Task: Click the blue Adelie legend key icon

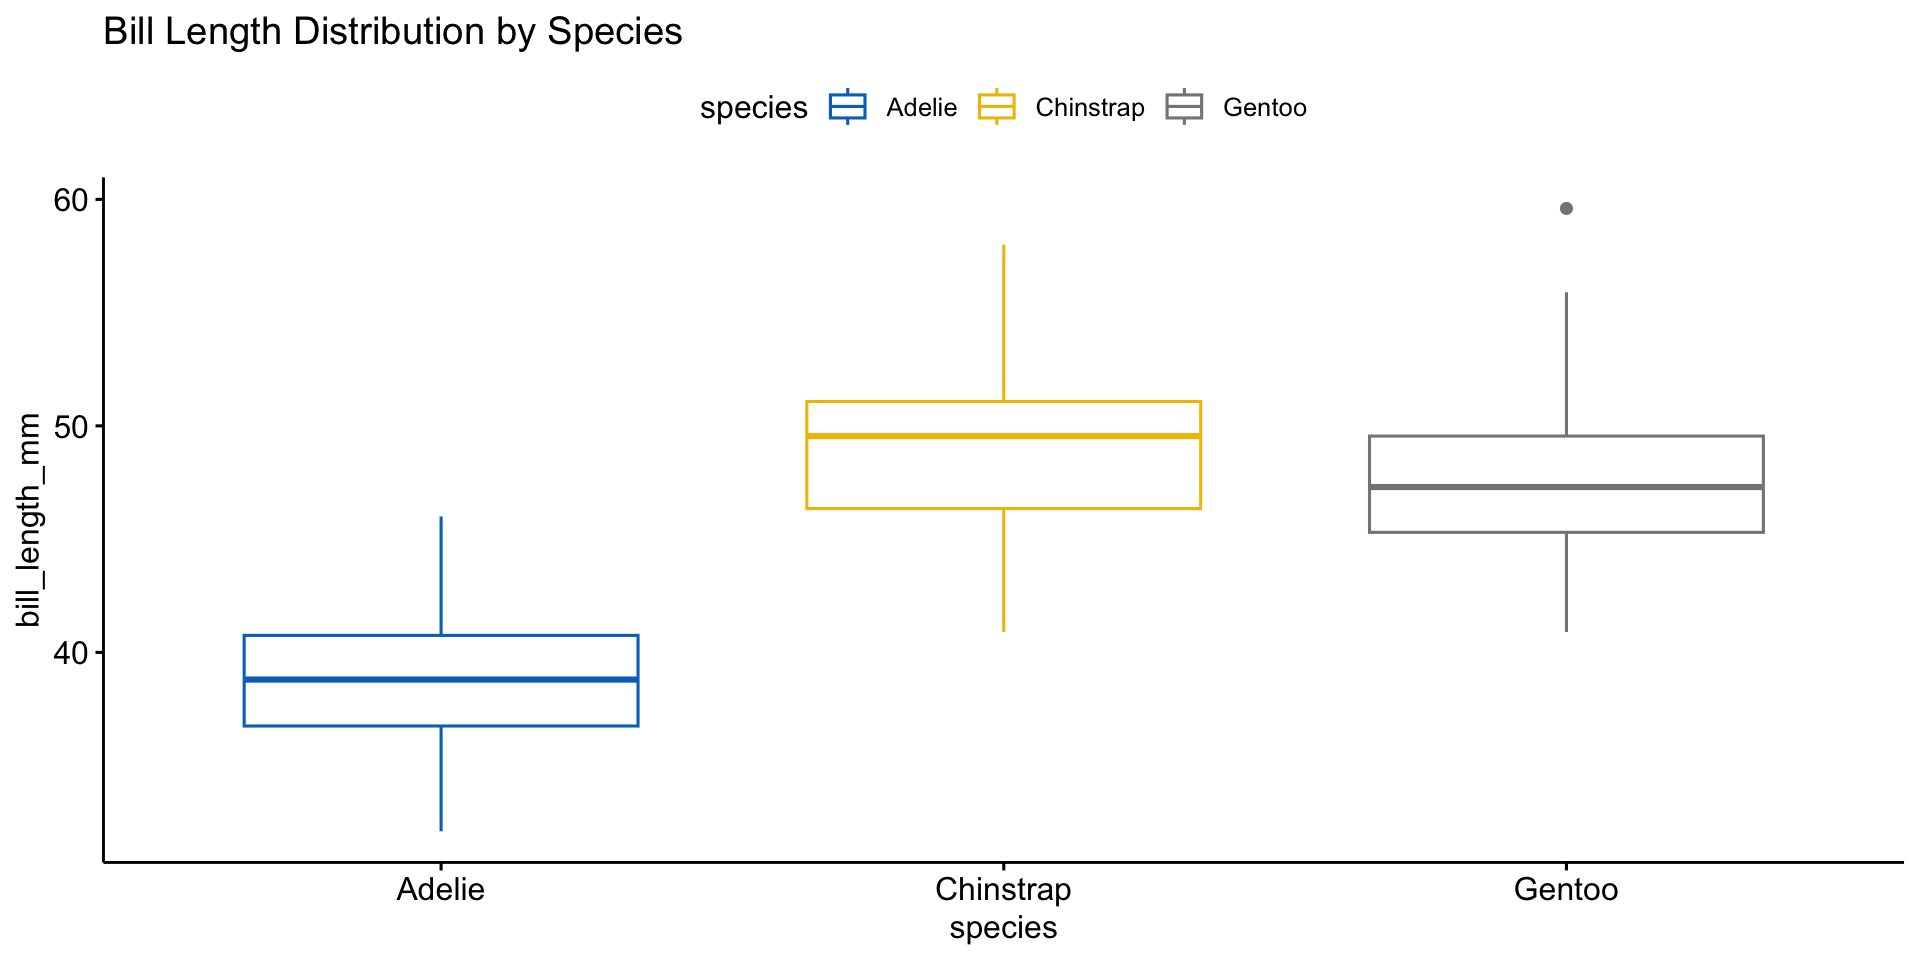Action: (x=847, y=107)
